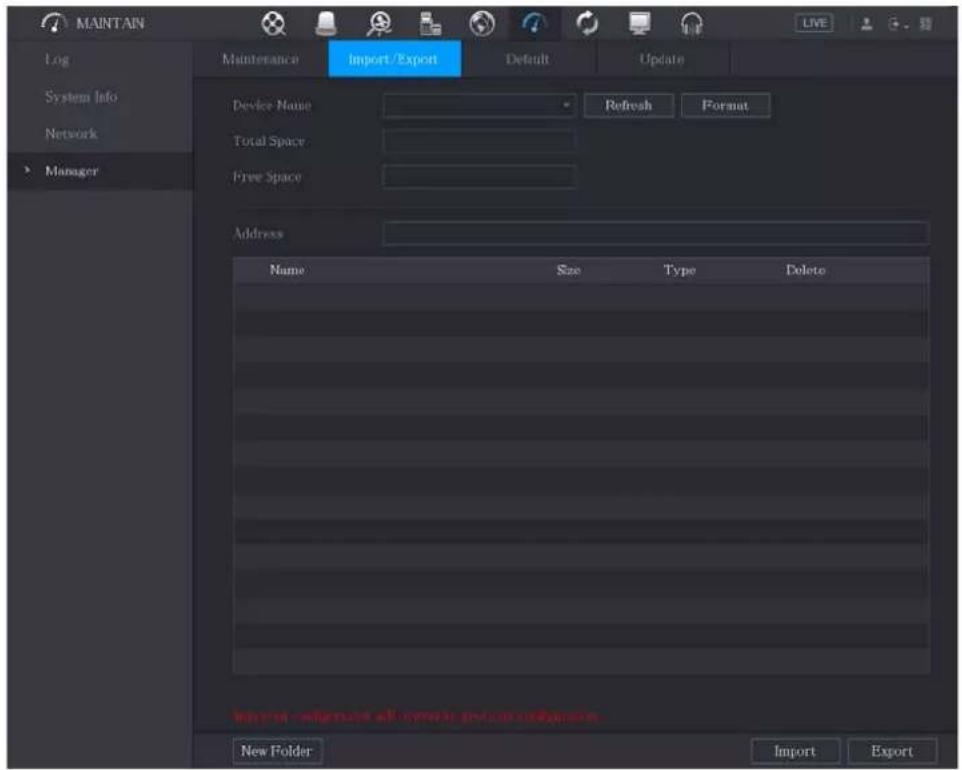Click the MAINTAIN gauge logo icon
The image size is (962, 770).
[53, 23]
